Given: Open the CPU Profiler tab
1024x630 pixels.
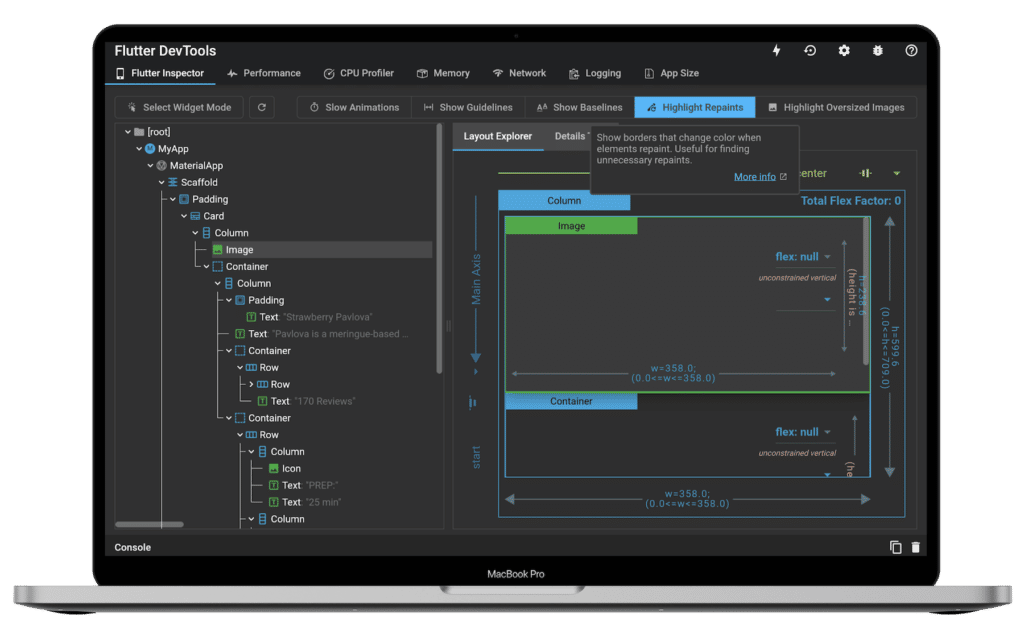Looking at the screenshot, I should pyautogui.click(x=358, y=73).
